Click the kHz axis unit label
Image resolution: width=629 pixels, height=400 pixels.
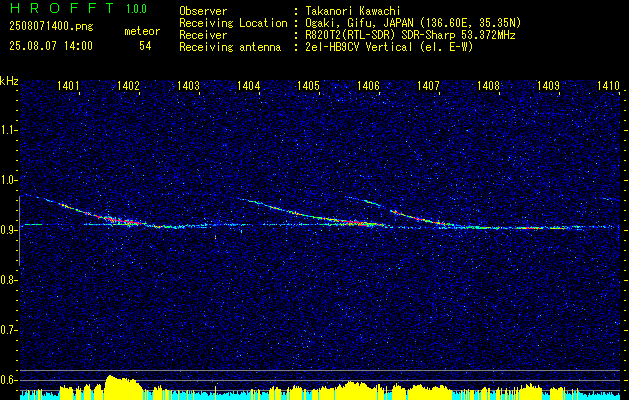pyautogui.click(x=10, y=81)
